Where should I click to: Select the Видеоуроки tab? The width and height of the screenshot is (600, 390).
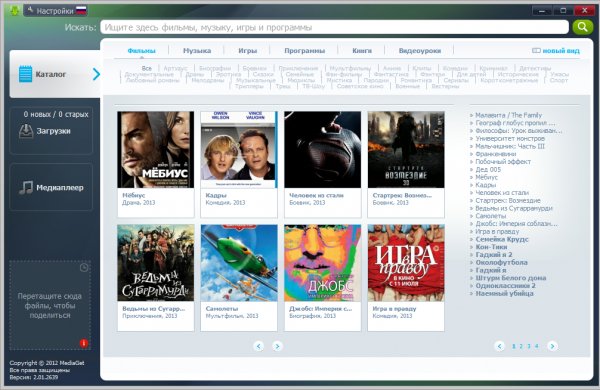(420, 51)
